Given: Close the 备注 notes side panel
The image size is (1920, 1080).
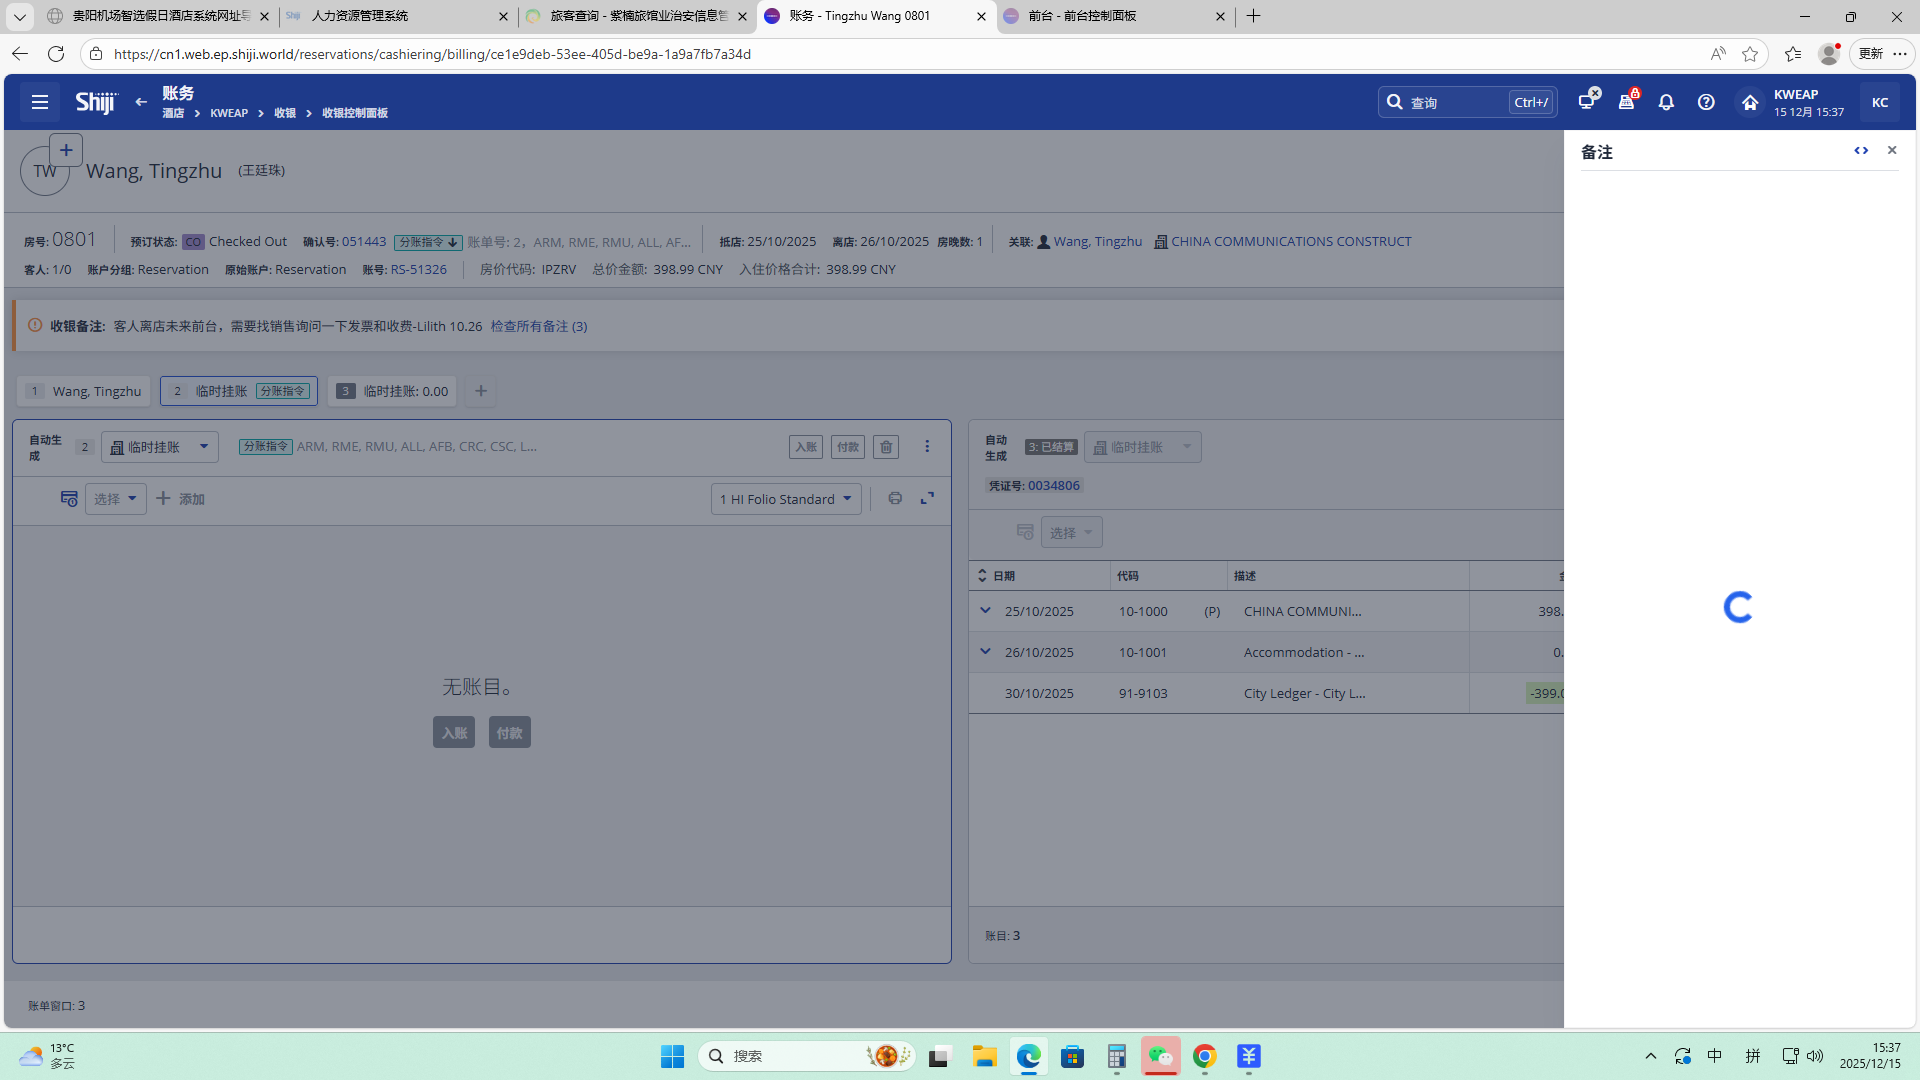Looking at the screenshot, I should pyautogui.click(x=1892, y=150).
